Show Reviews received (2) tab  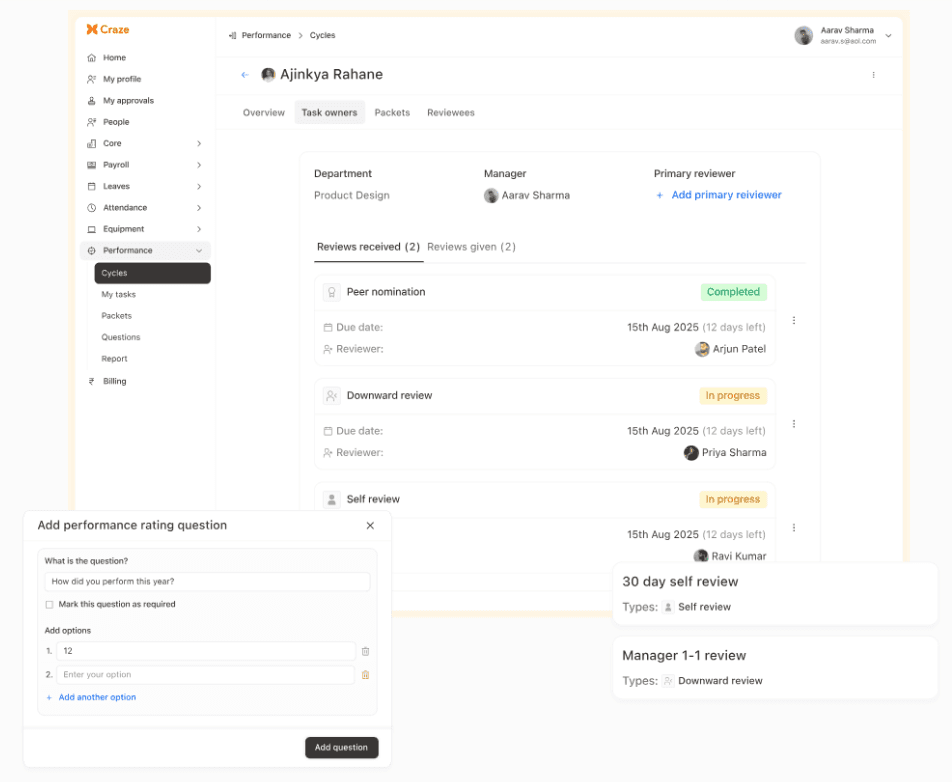pyautogui.click(x=368, y=247)
